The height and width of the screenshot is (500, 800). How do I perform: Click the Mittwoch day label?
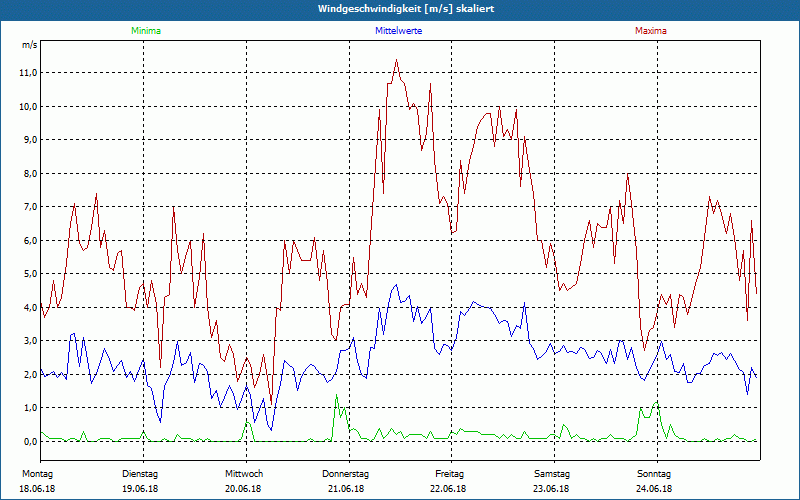(244, 474)
